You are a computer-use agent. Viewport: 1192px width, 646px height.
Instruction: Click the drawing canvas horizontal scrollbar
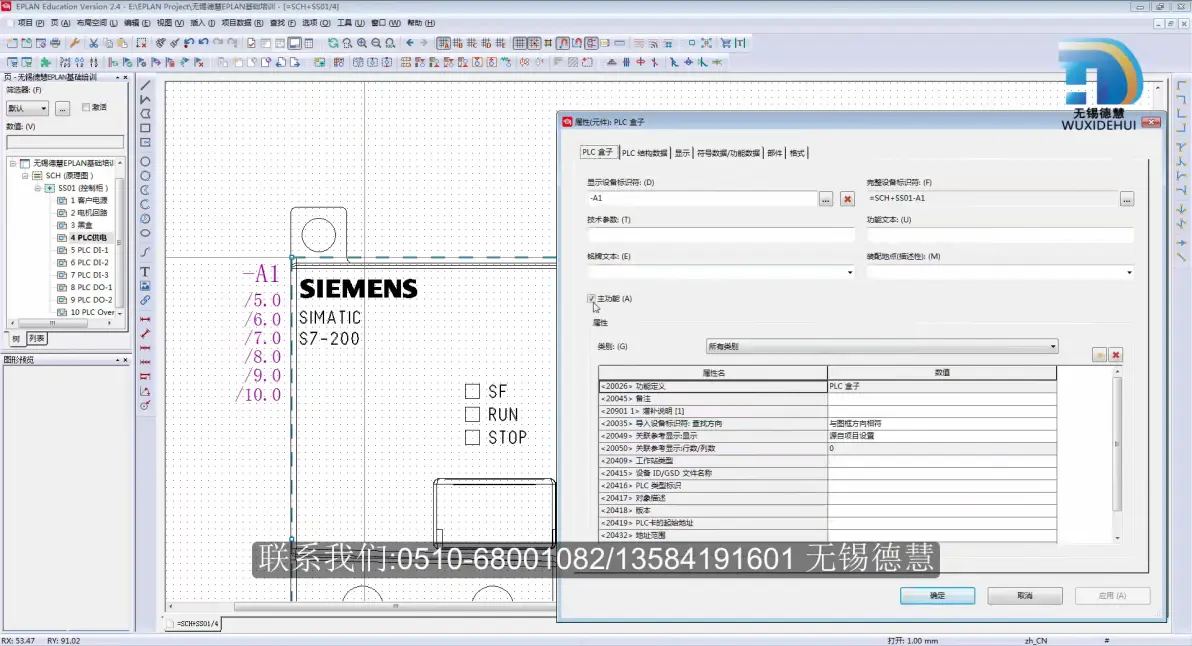[x=395, y=606]
